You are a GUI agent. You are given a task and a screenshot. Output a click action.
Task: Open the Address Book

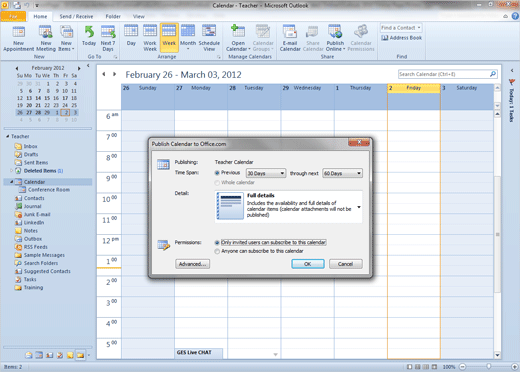point(402,38)
